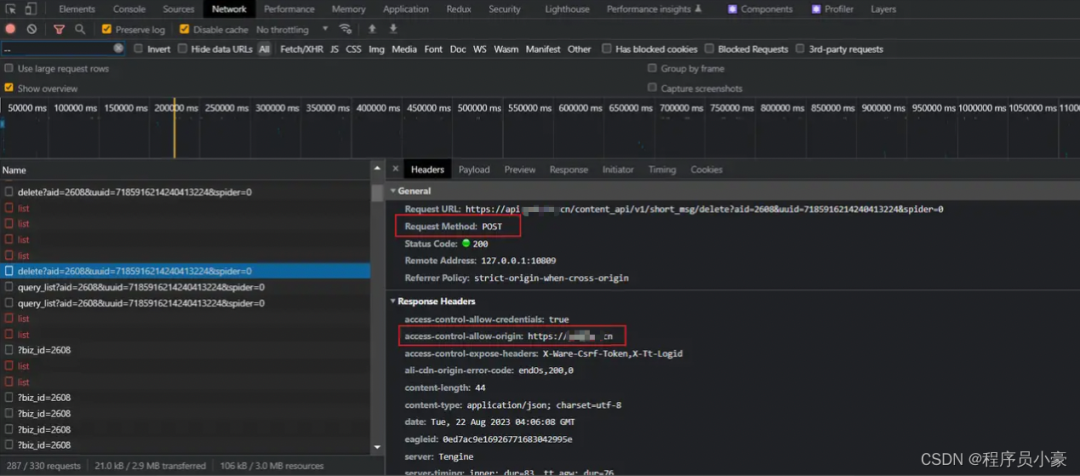1080x476 pixels.
Task: Click the '287 / 330 requests' status text
Action: point(43,466)
